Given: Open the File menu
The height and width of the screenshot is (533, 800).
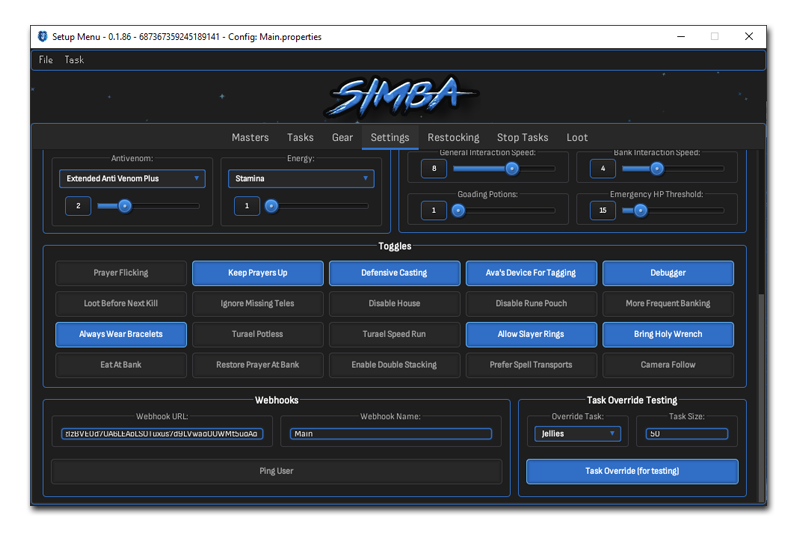Looking at the screenshot, I should [46, 60].
